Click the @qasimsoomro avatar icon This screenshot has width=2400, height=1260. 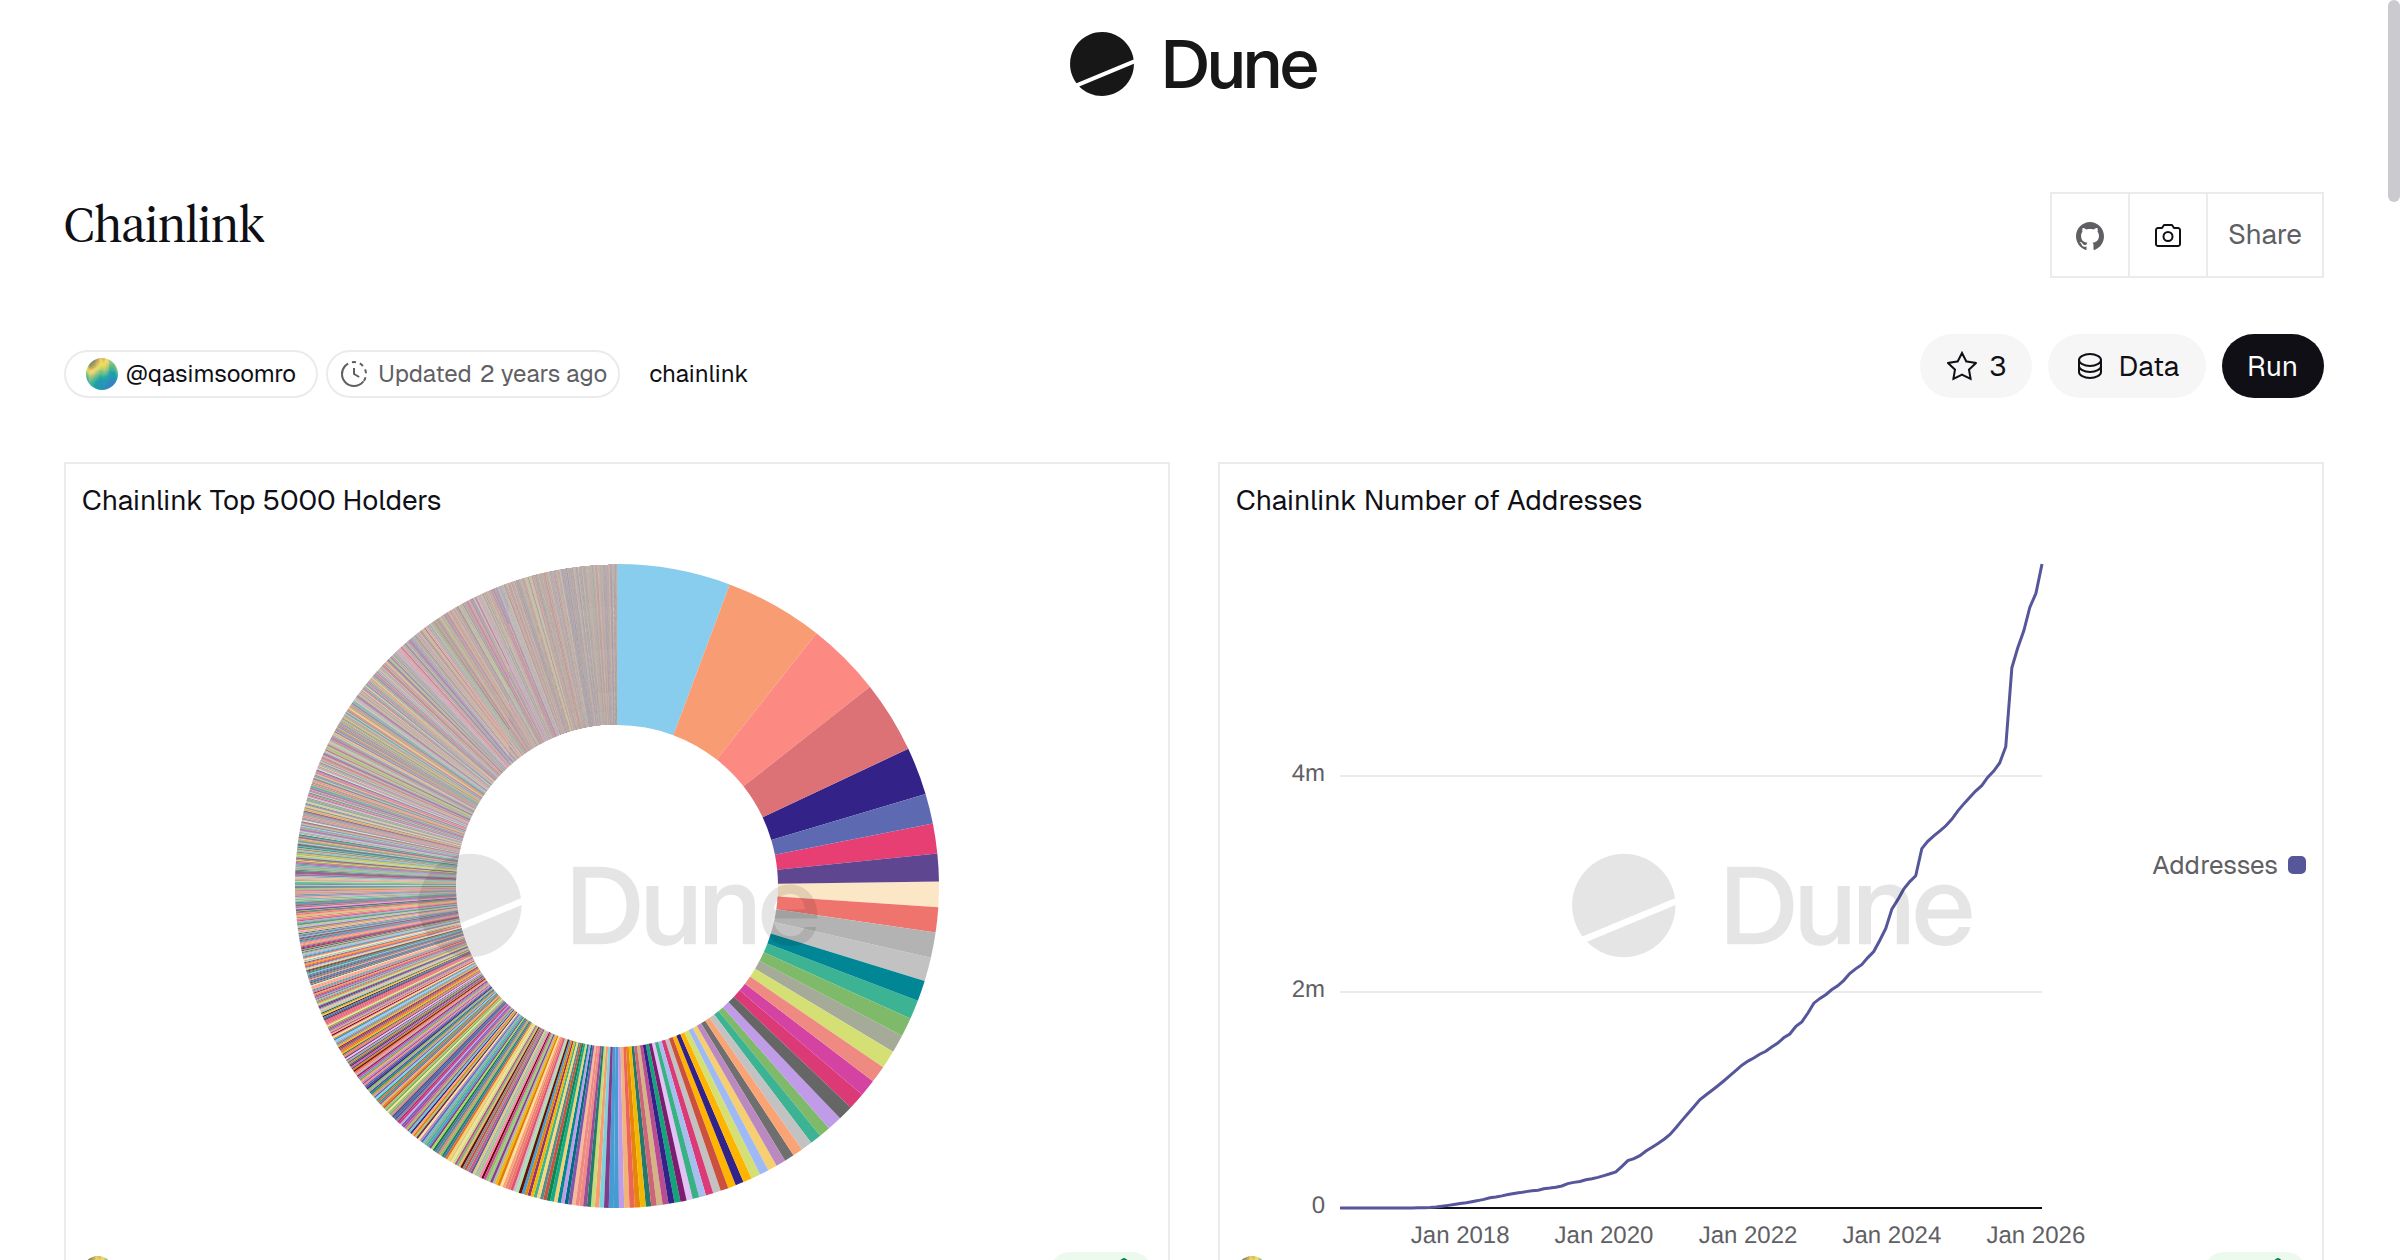pos(103,373)
